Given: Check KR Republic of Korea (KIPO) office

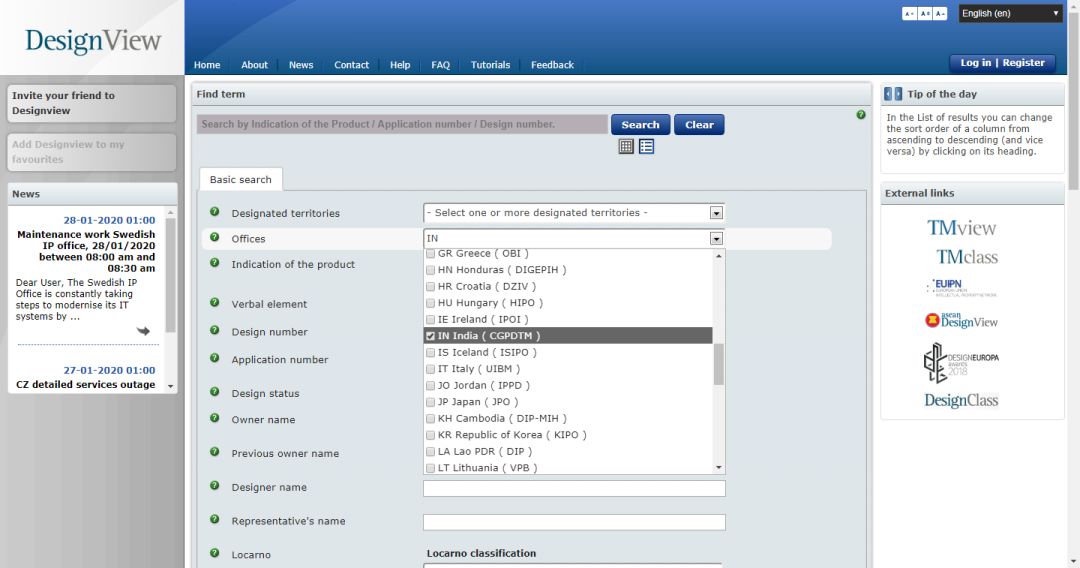Looking at the screenshot, I should point(430,435).
